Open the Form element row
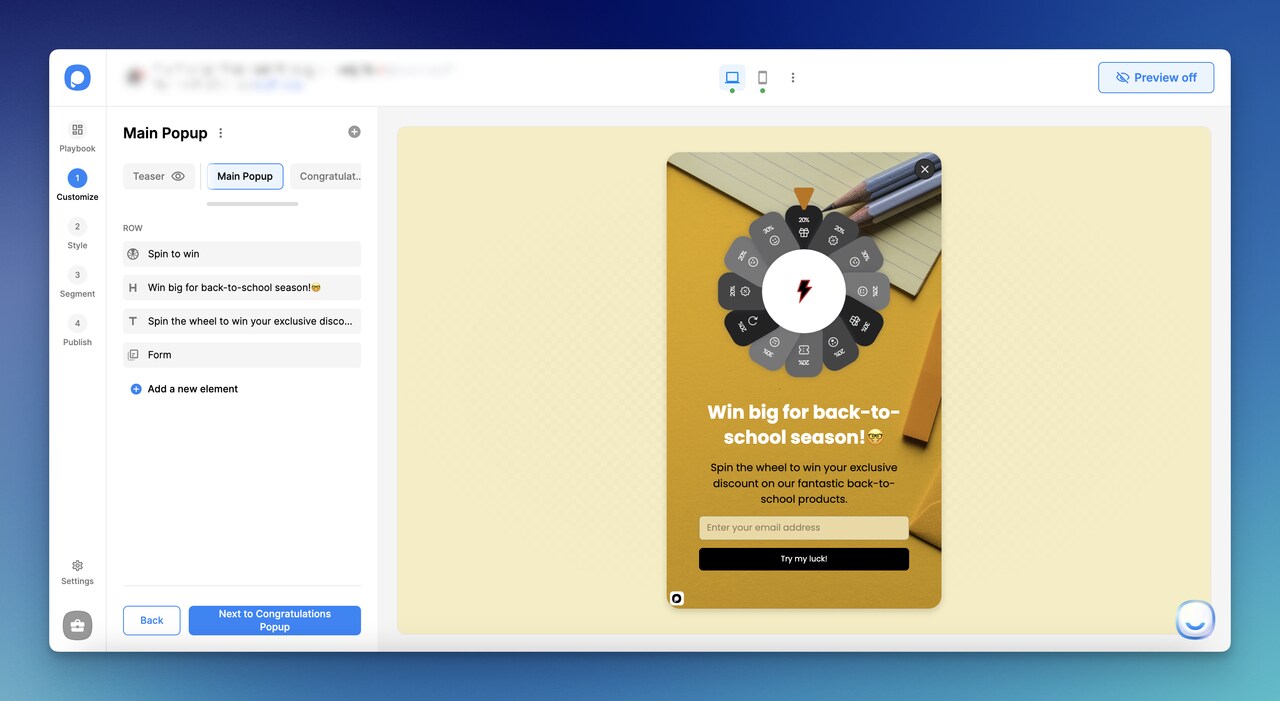 [x=242, y=355]
